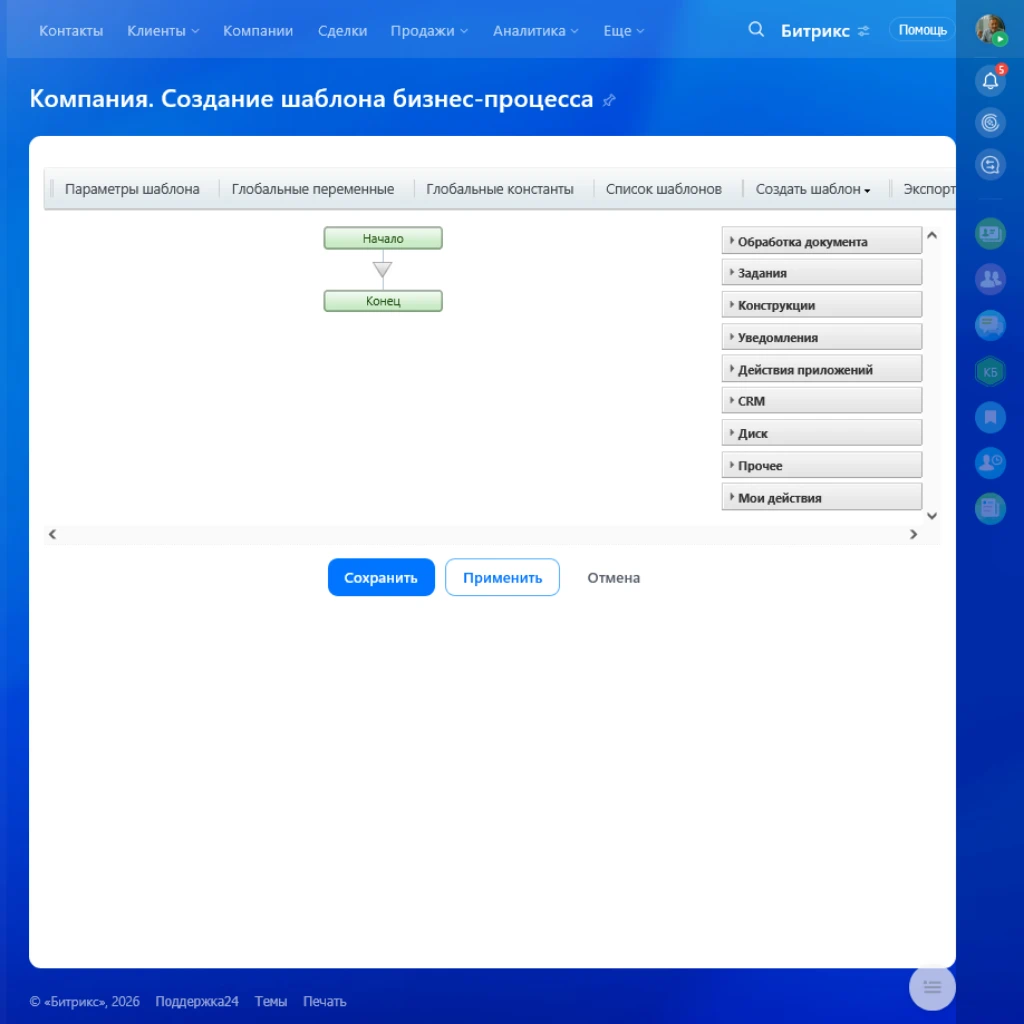Open the Еще menu dropdown

tap(622, 30)
